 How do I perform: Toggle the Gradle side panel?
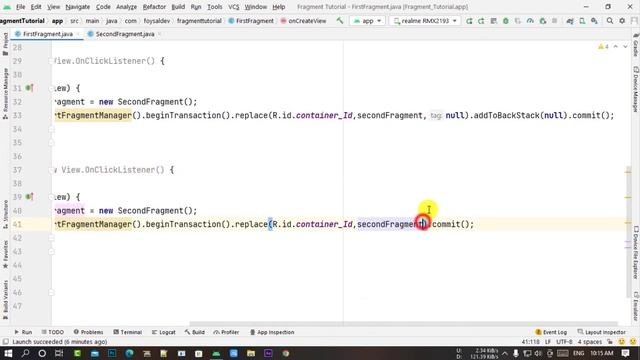[x=636, y=45]
